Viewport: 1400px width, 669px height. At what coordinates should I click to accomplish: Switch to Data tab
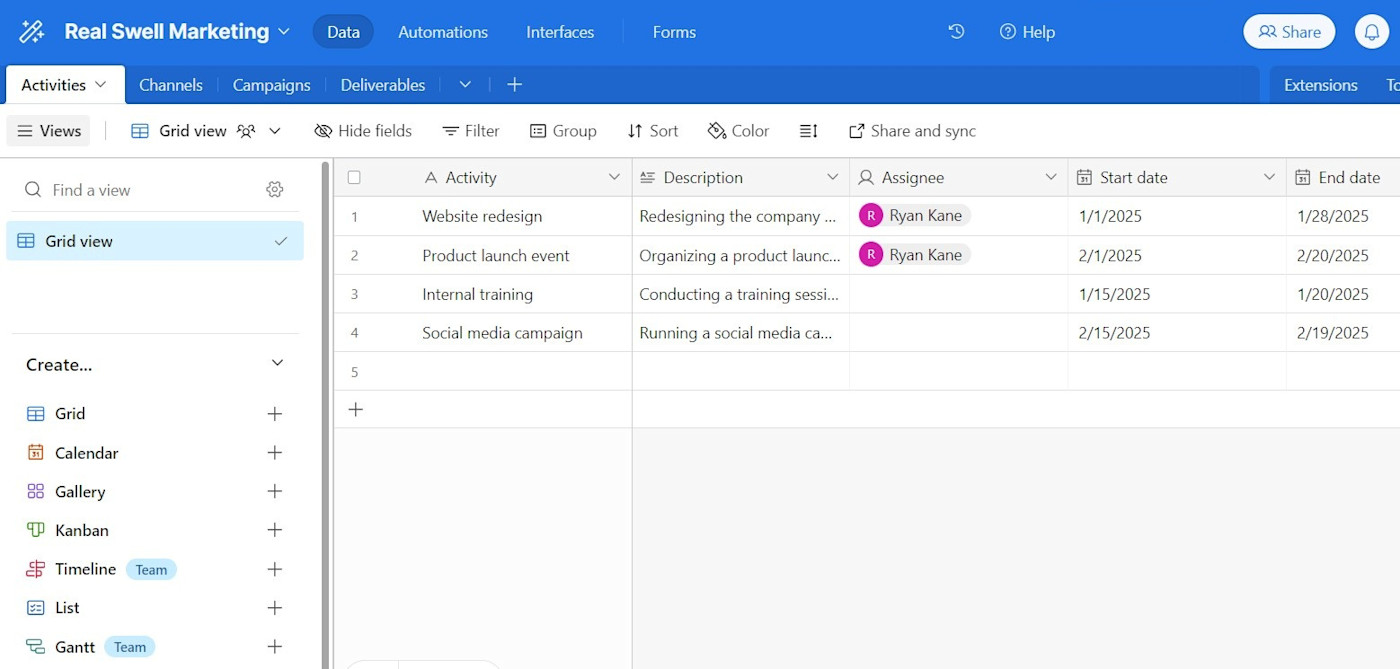pos(343,32)
